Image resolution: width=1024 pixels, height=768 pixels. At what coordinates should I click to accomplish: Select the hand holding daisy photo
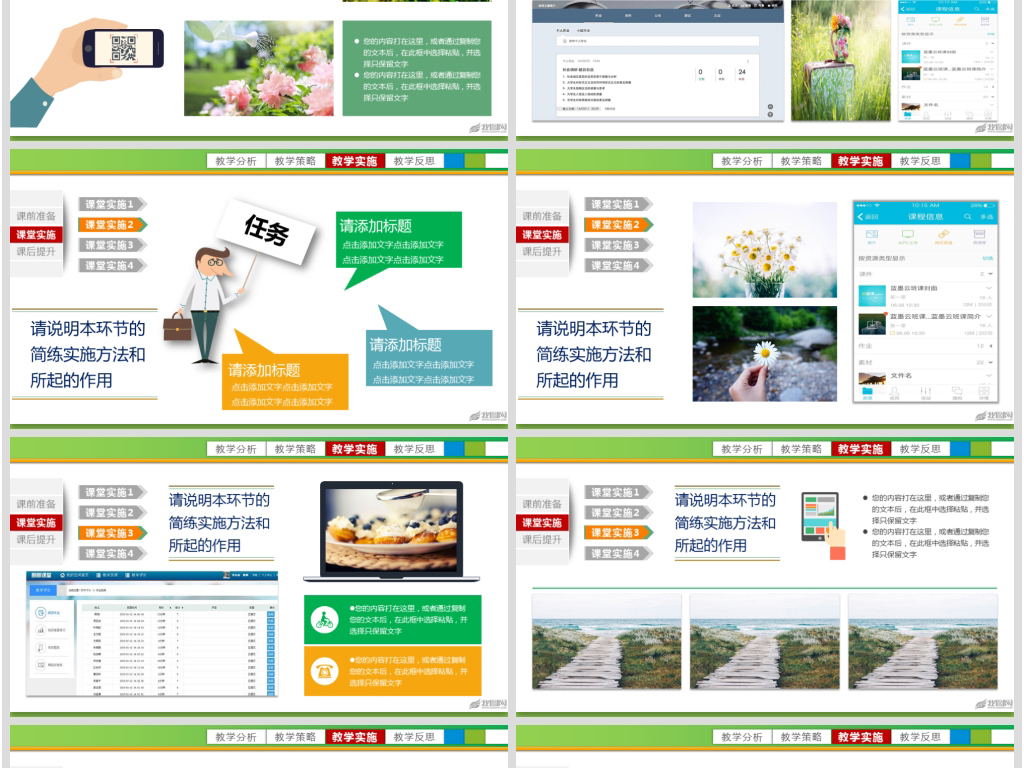pyautogui.click(x=764, y=354)
